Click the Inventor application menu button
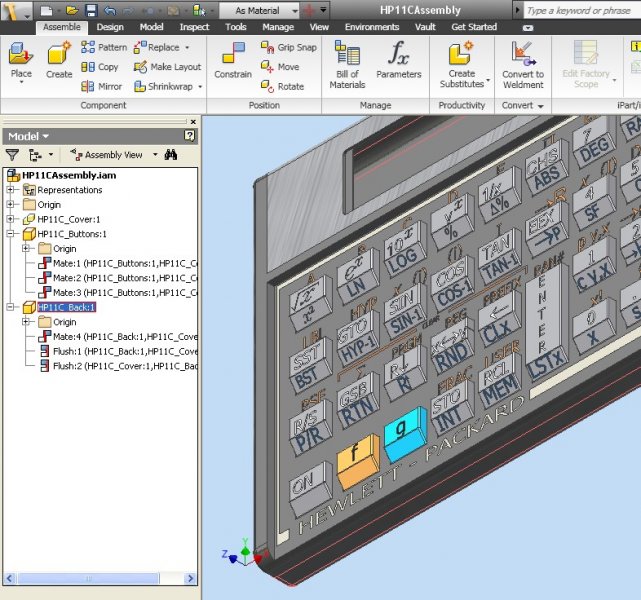This screenshot has height=600, width=641. (16, 11)
